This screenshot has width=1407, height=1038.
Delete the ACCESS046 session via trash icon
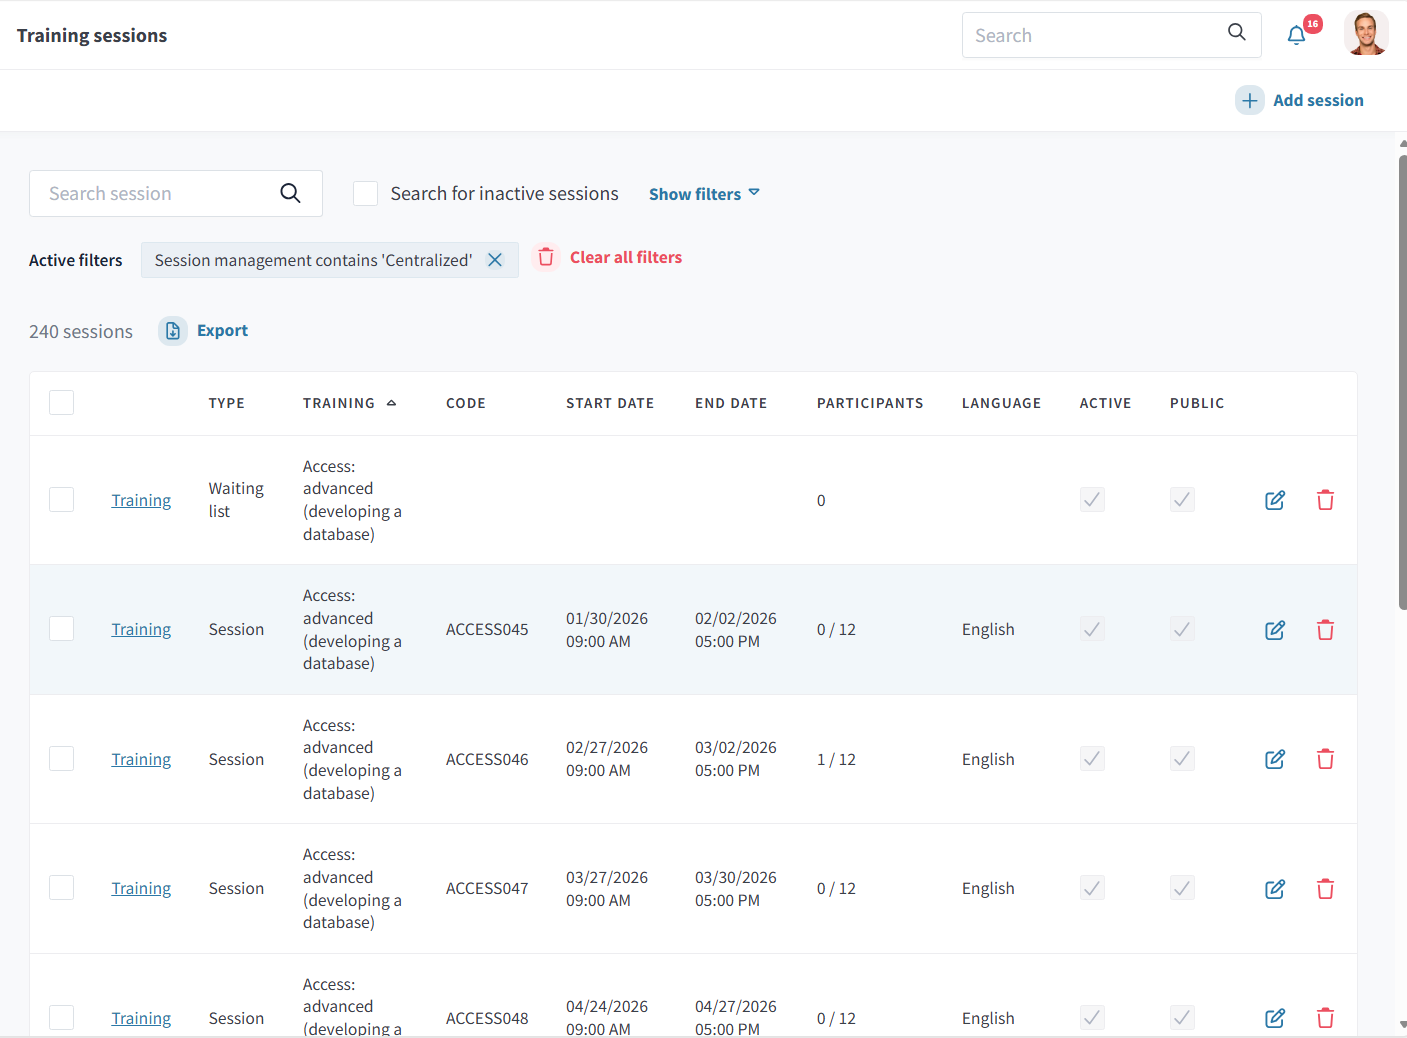[1325, 759]
